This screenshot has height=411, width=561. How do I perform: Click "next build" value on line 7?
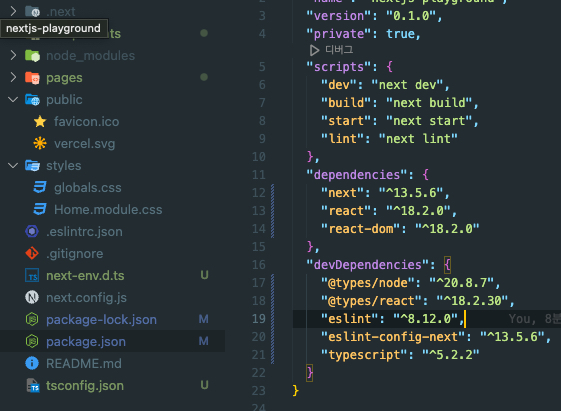[x=429, y=103]
